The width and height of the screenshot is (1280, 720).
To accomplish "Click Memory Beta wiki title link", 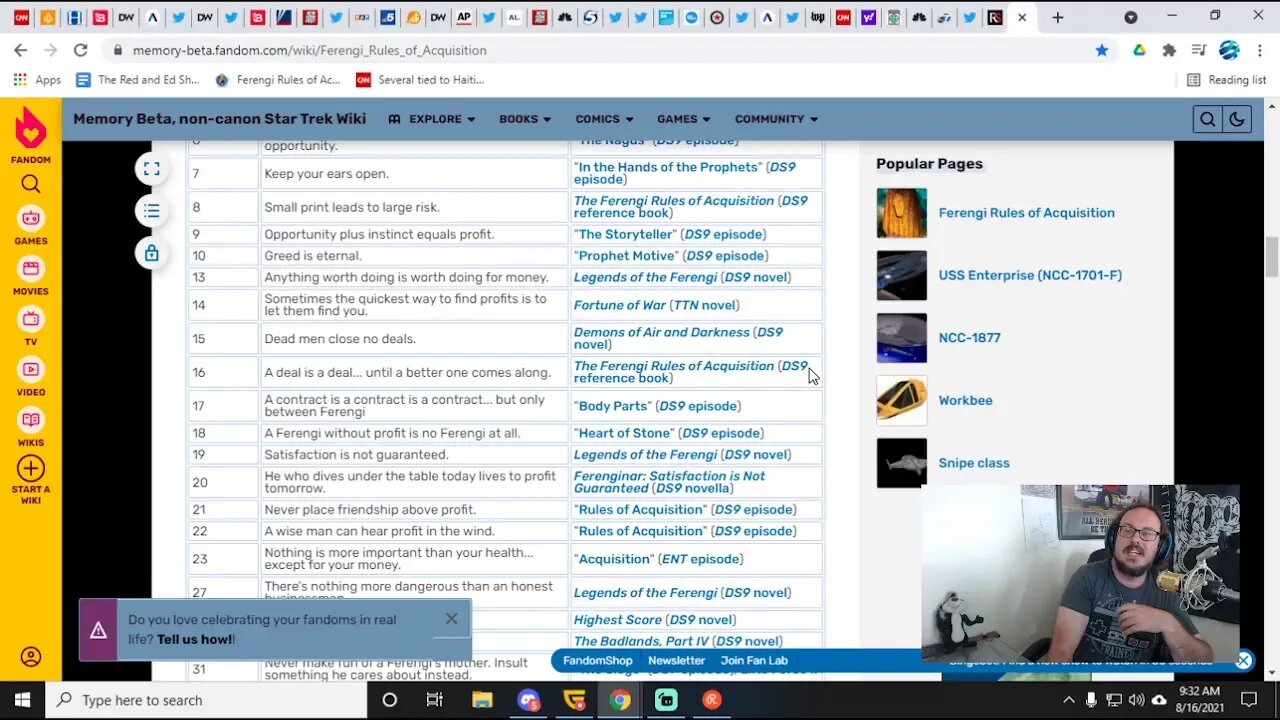I will tap(220, 119).
